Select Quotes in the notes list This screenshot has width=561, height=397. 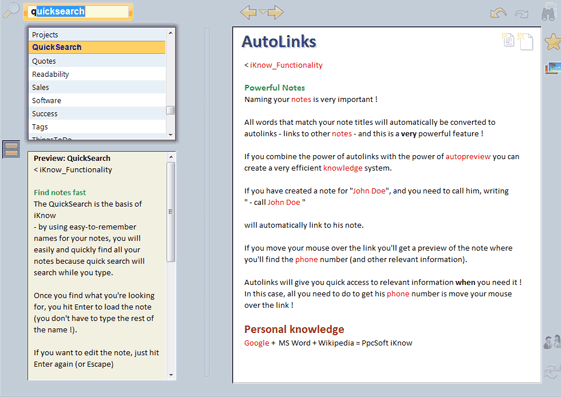pos(97,61)
